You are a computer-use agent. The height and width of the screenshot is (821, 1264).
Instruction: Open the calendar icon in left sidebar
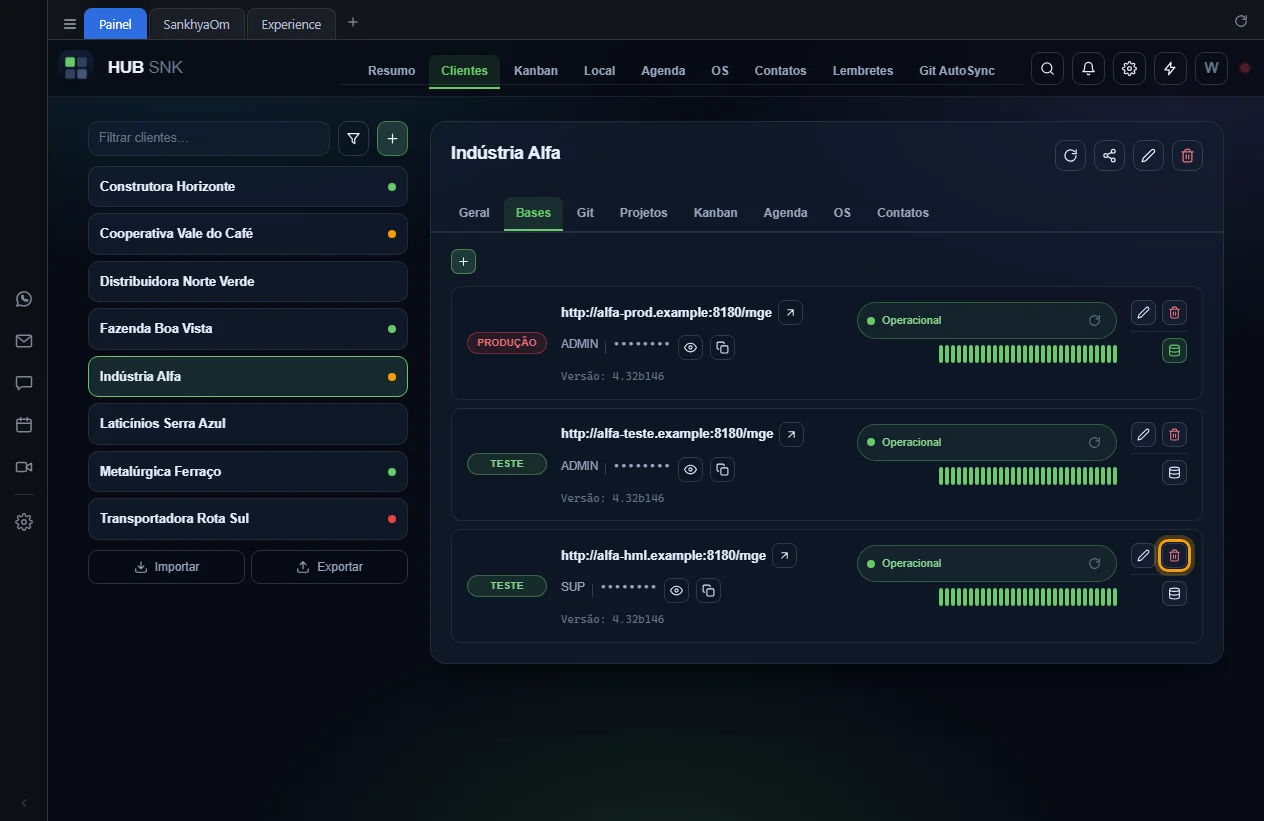24,425
